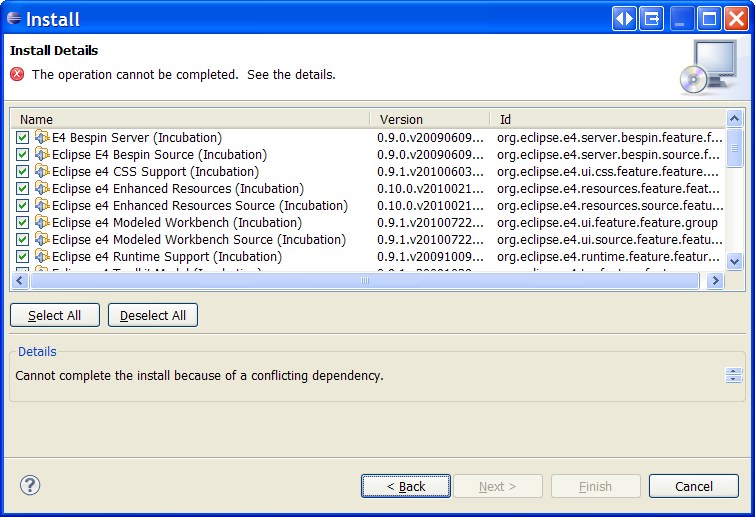755x517 pixels.
Task: Select version 0.9.1.v20091009... cell
Action: click(x=430, y=257)
